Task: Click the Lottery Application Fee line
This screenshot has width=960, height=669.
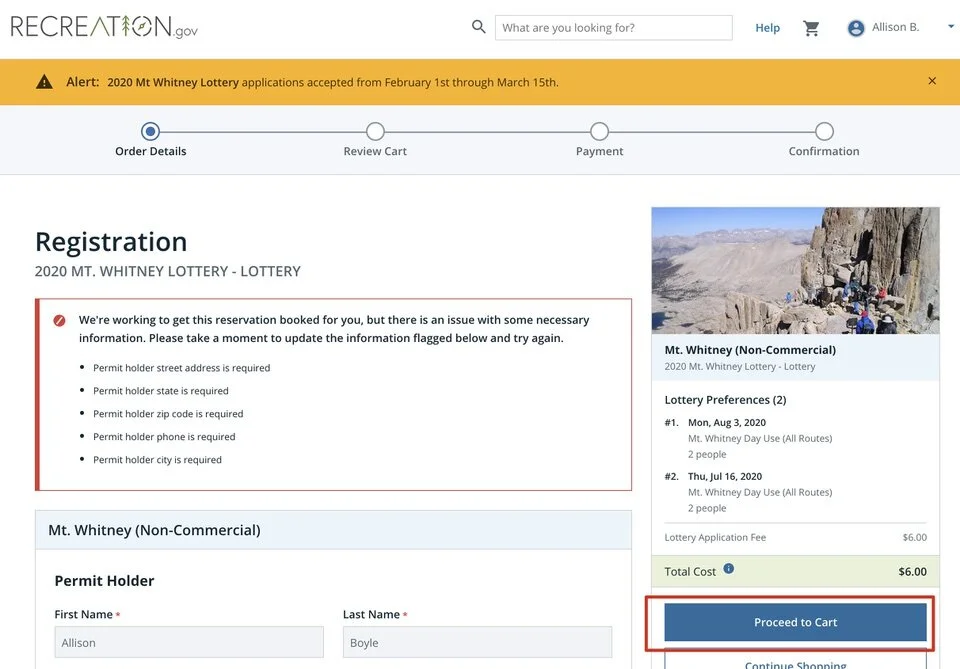Action: pyautogui.click(x=795, y=537)
